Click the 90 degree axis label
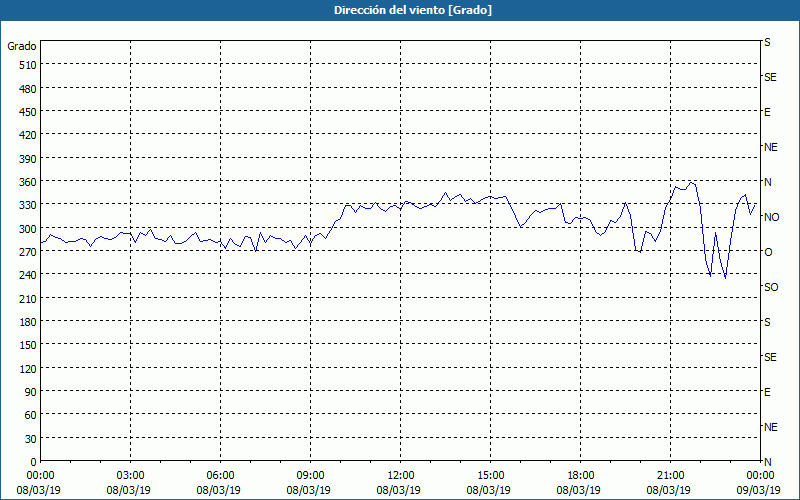Viewport: 800px width, 500px height. click(31, 392)
